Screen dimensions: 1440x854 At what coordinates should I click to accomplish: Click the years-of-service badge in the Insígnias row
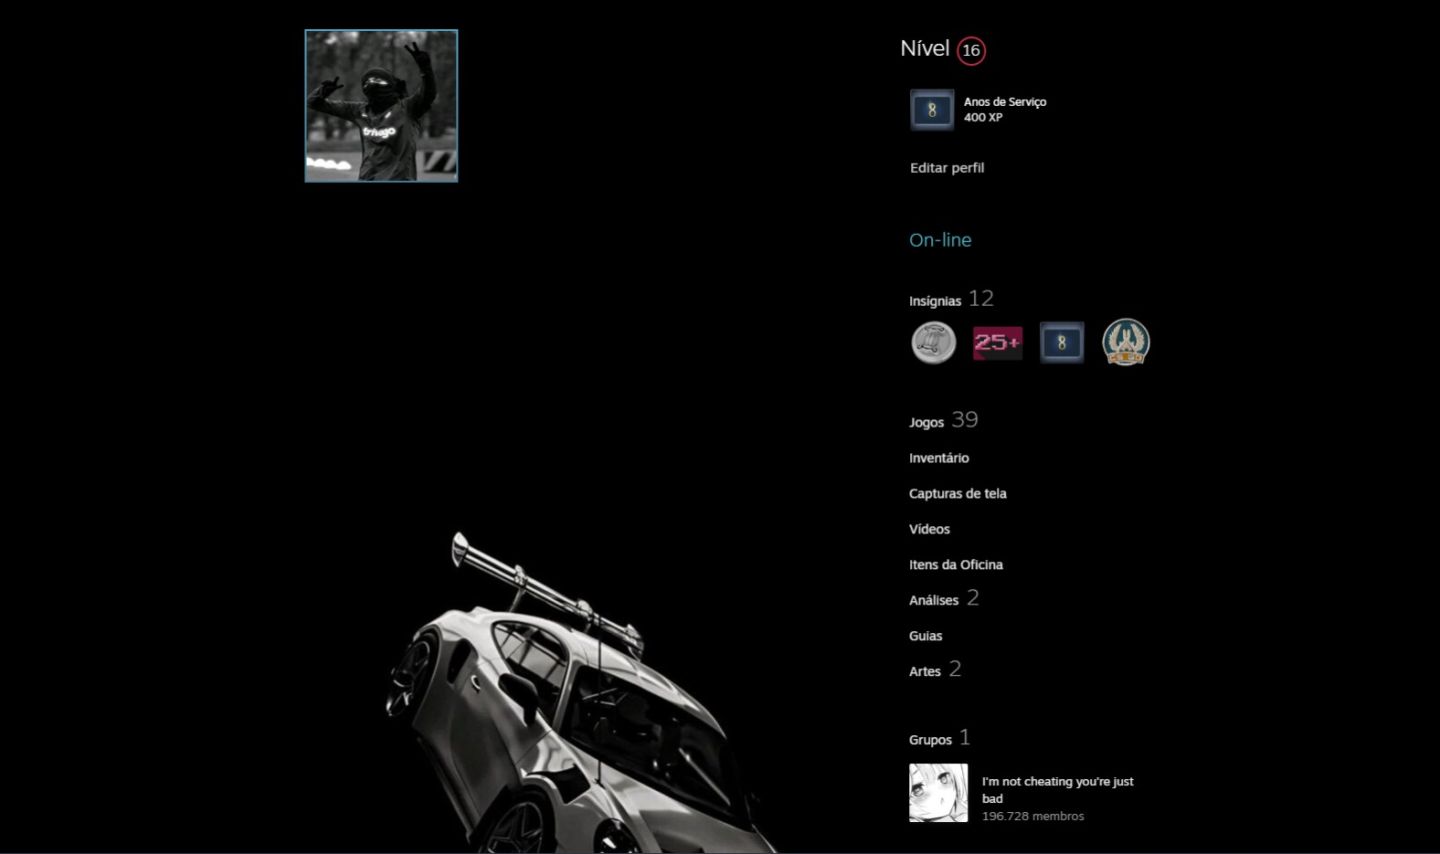1062,342
